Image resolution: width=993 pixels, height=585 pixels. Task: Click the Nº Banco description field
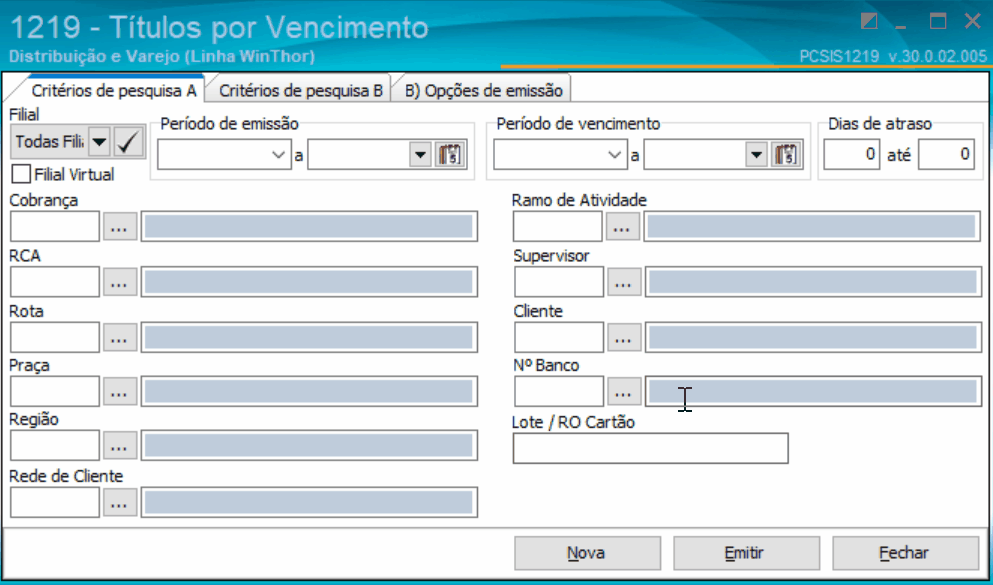point(813,392)
